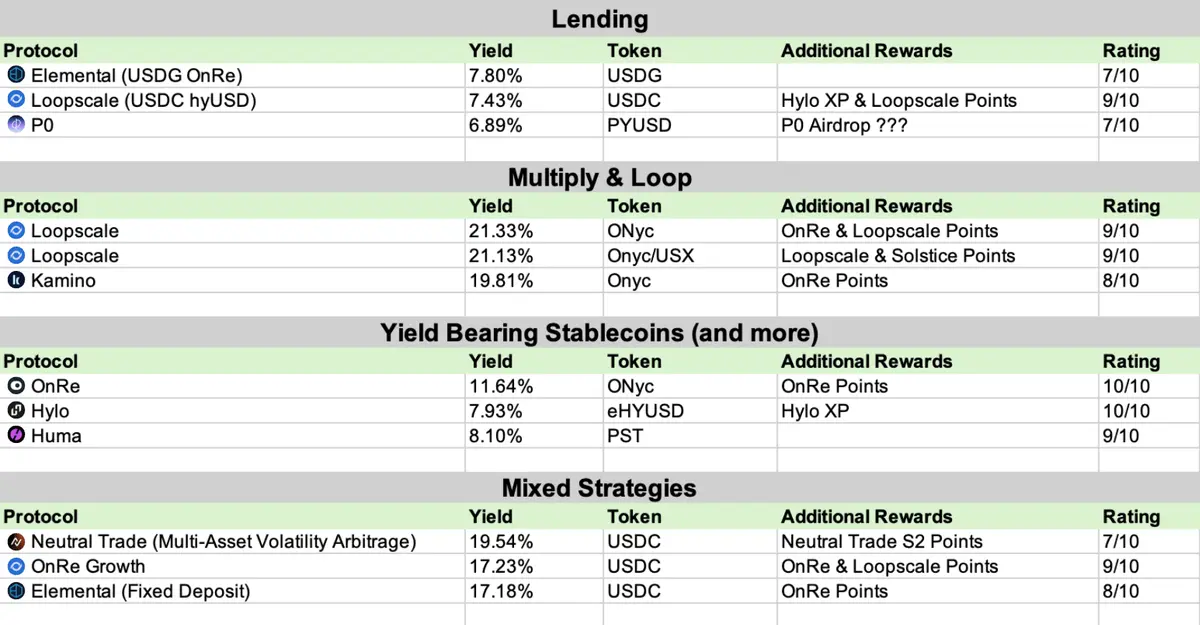The width and height of the screenshot is (1200, 625).
Task: Select the Lending section header
Action: coord(600,19)
